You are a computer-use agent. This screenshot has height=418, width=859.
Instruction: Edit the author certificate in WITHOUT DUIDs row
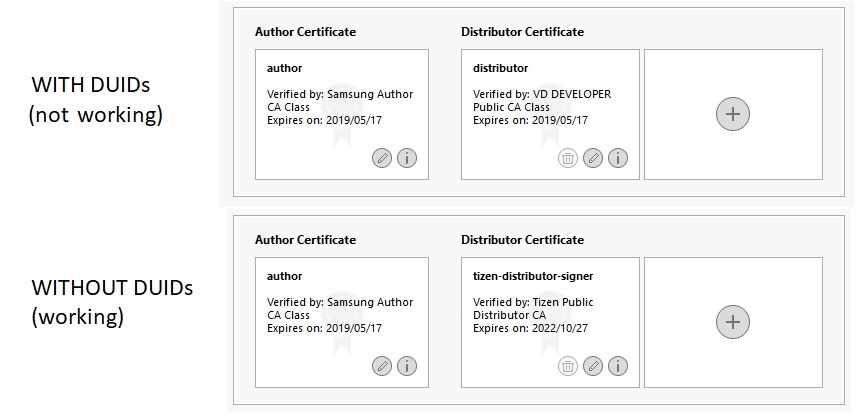[x=382, y=366]
